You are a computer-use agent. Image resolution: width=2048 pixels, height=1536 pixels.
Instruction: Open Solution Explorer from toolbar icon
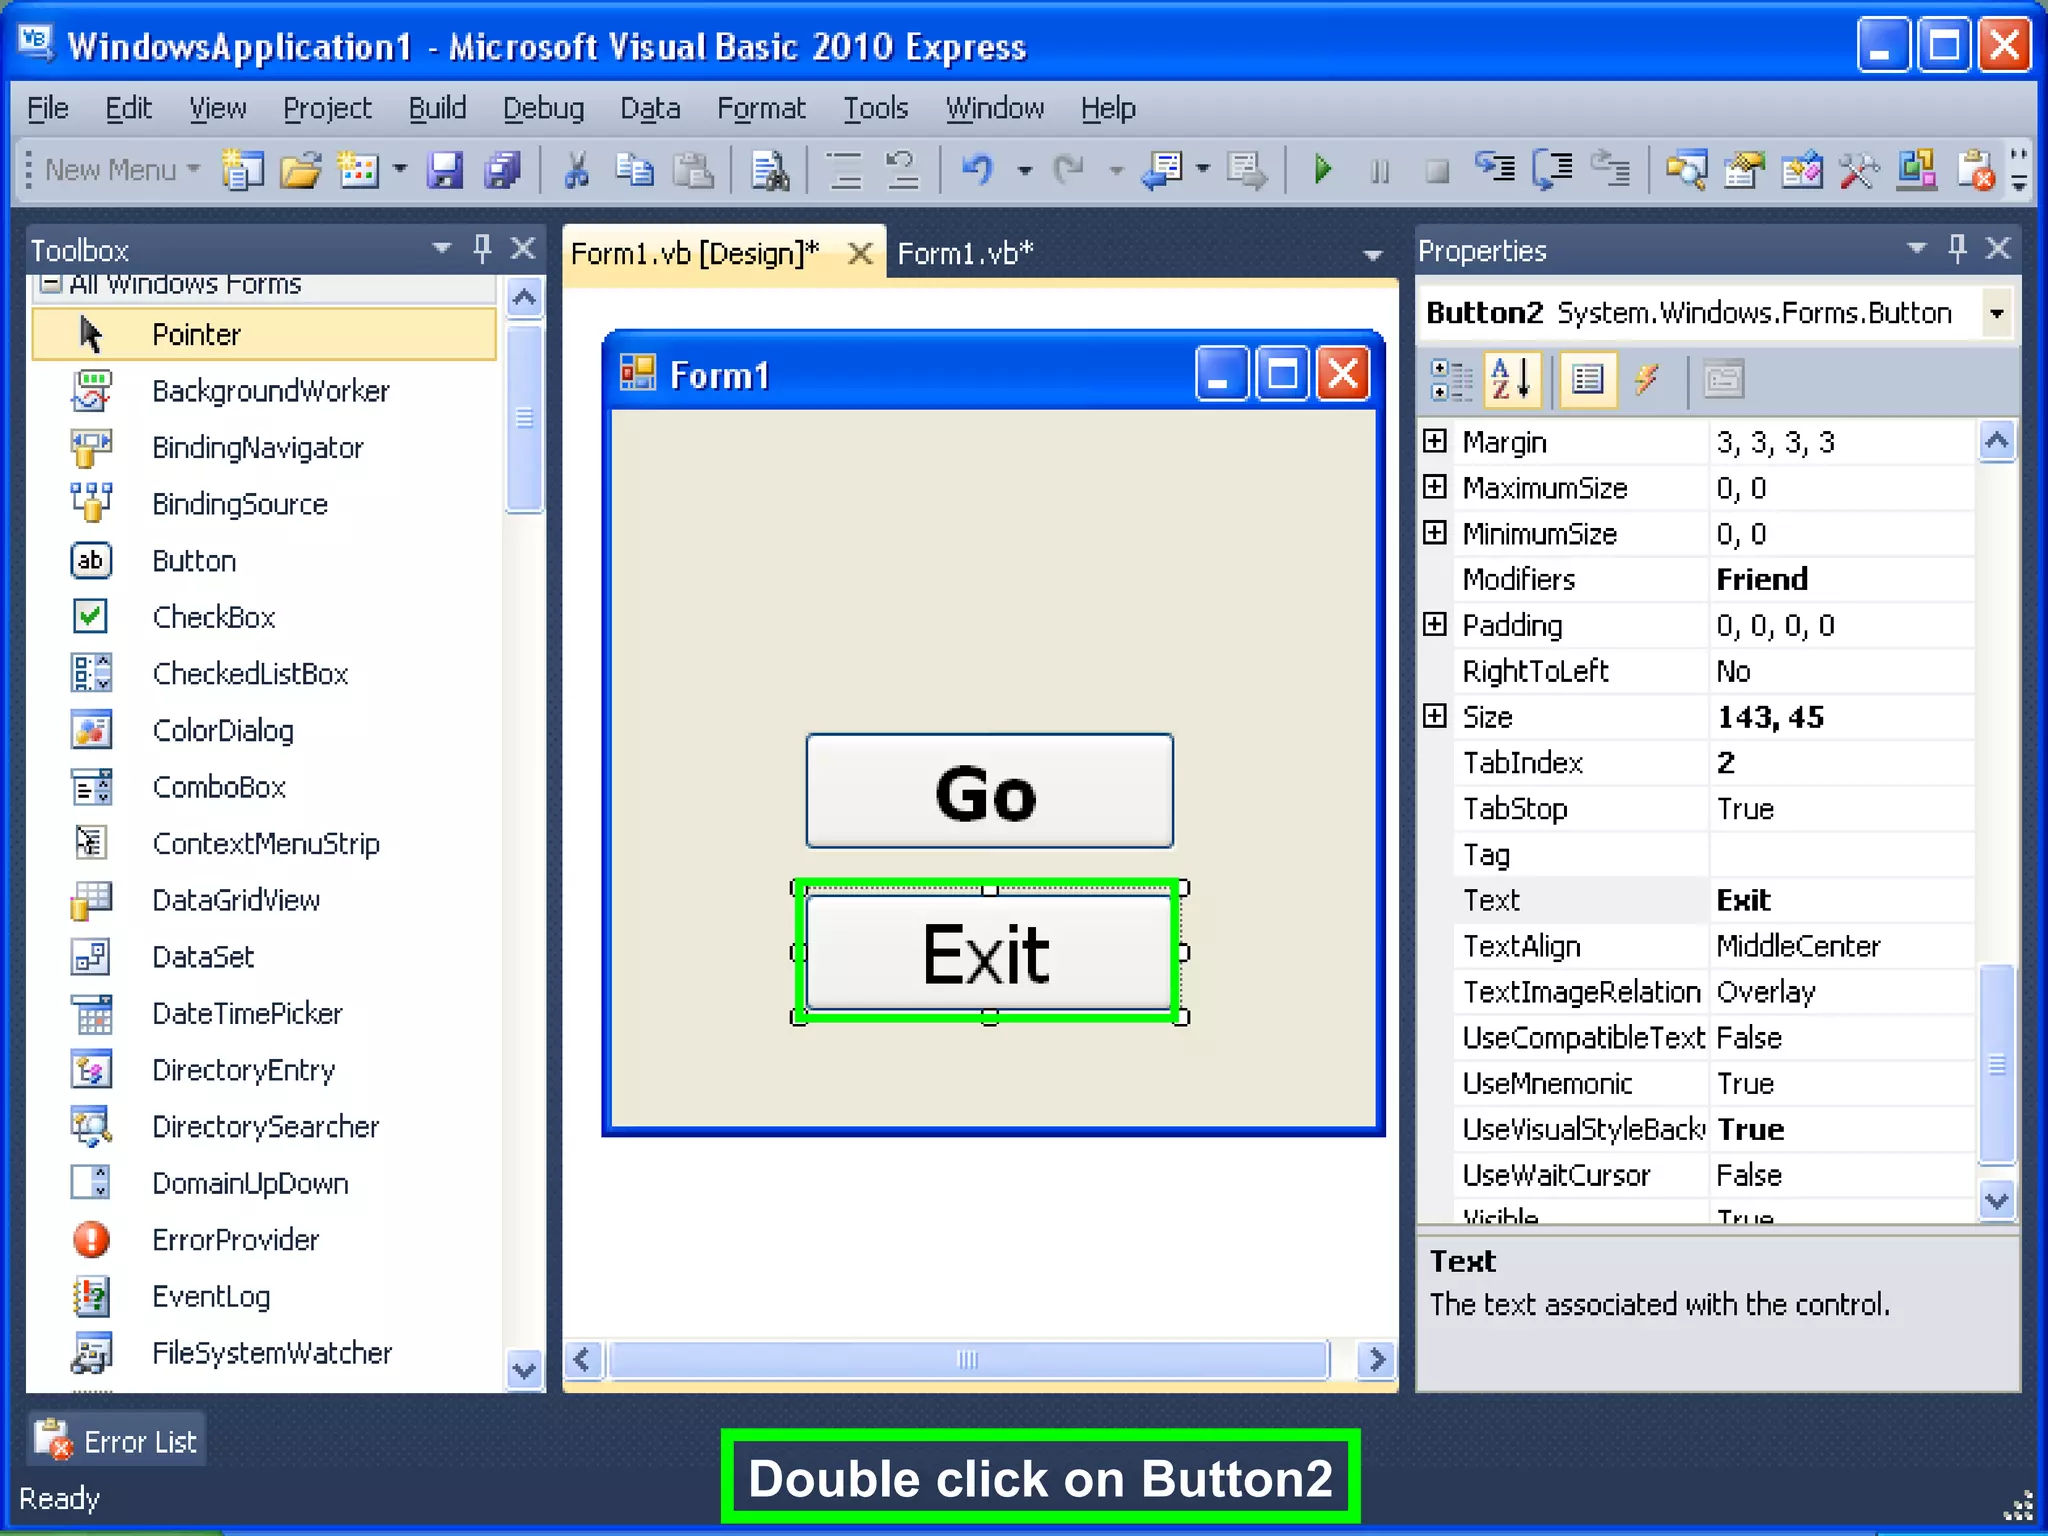pos(1686,170)
